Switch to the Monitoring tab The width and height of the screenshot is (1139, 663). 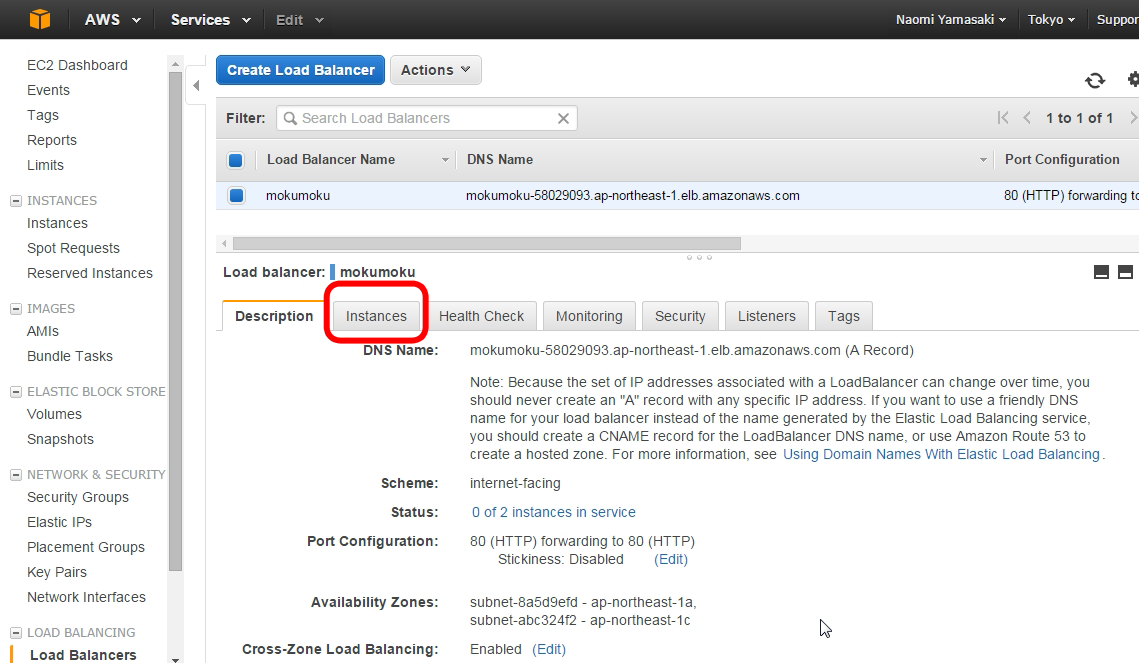[589, 316]
